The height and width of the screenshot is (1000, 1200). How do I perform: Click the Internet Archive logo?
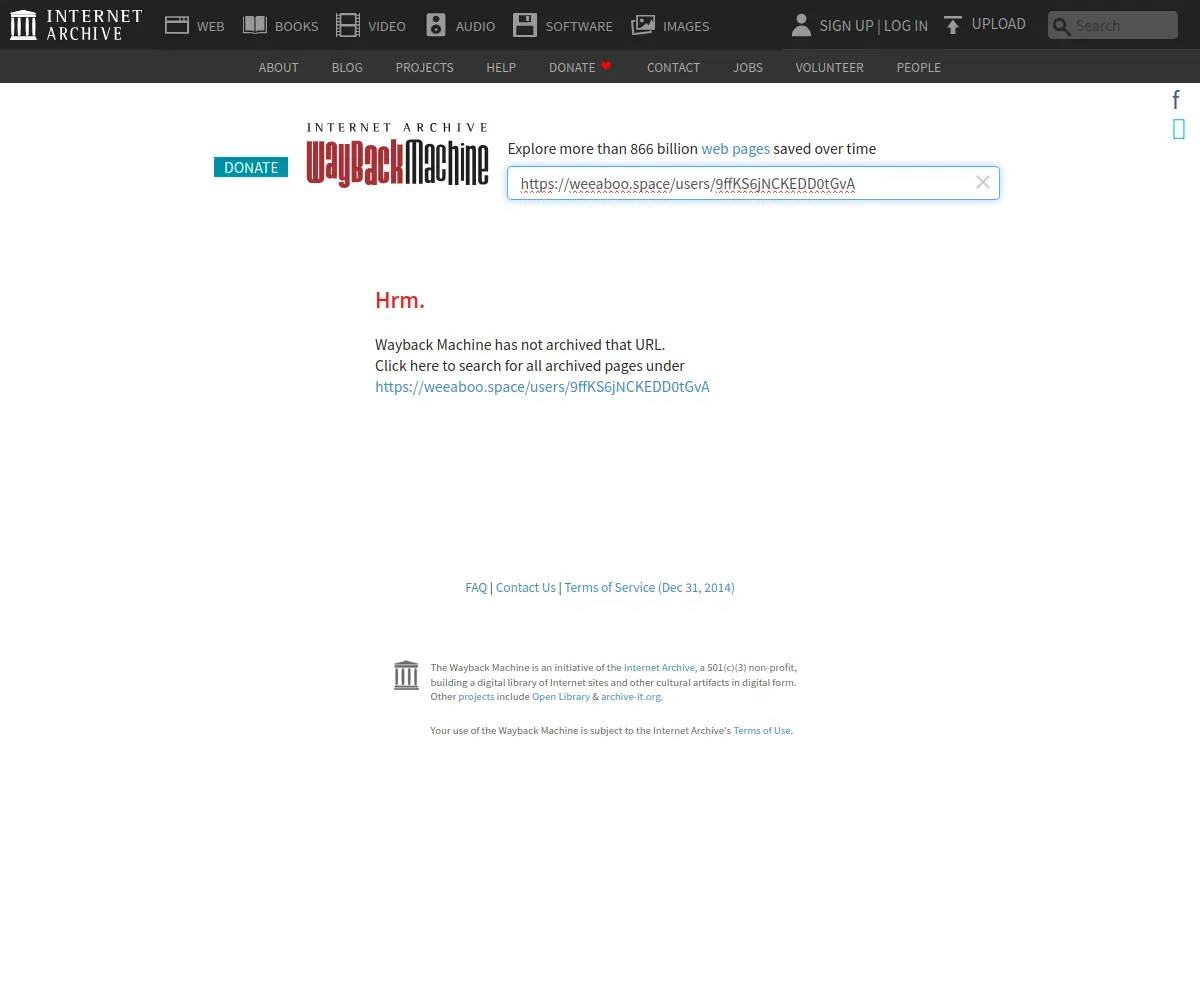(x=76, y=25)
